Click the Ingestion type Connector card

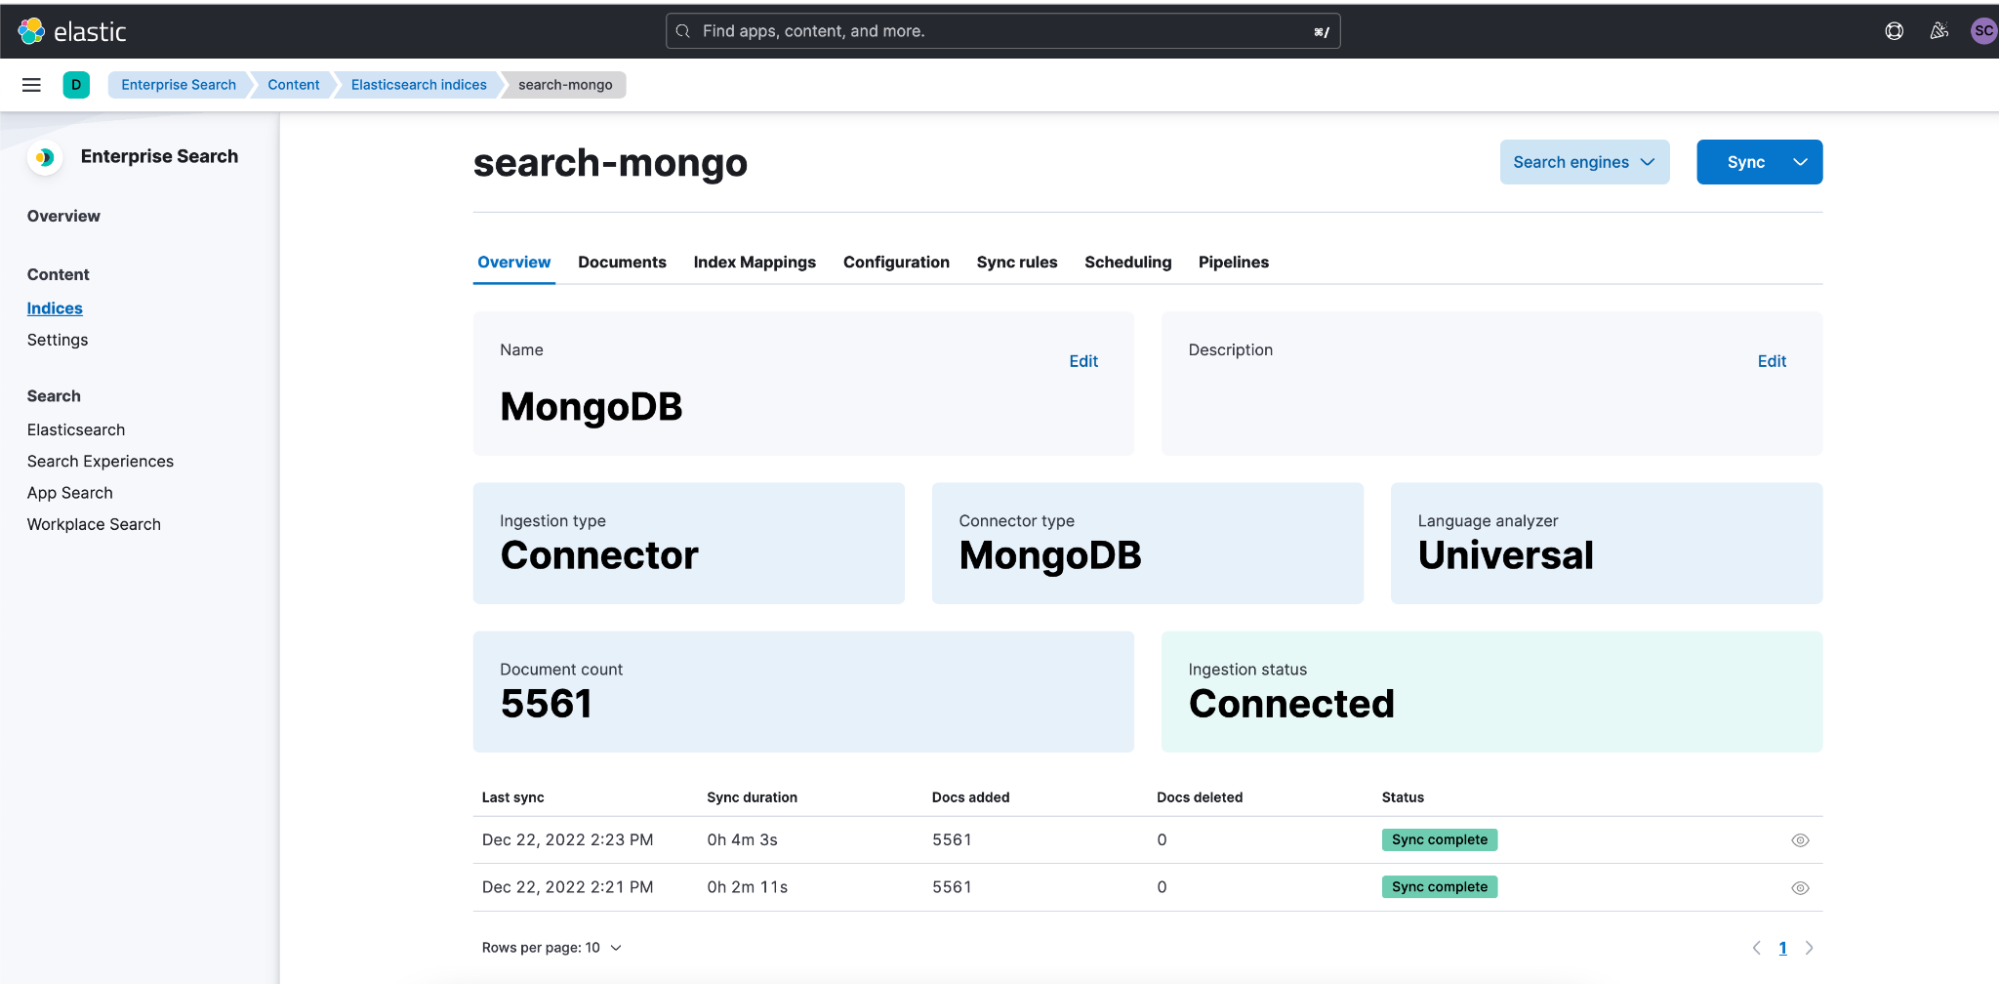[x=689, y=543]
